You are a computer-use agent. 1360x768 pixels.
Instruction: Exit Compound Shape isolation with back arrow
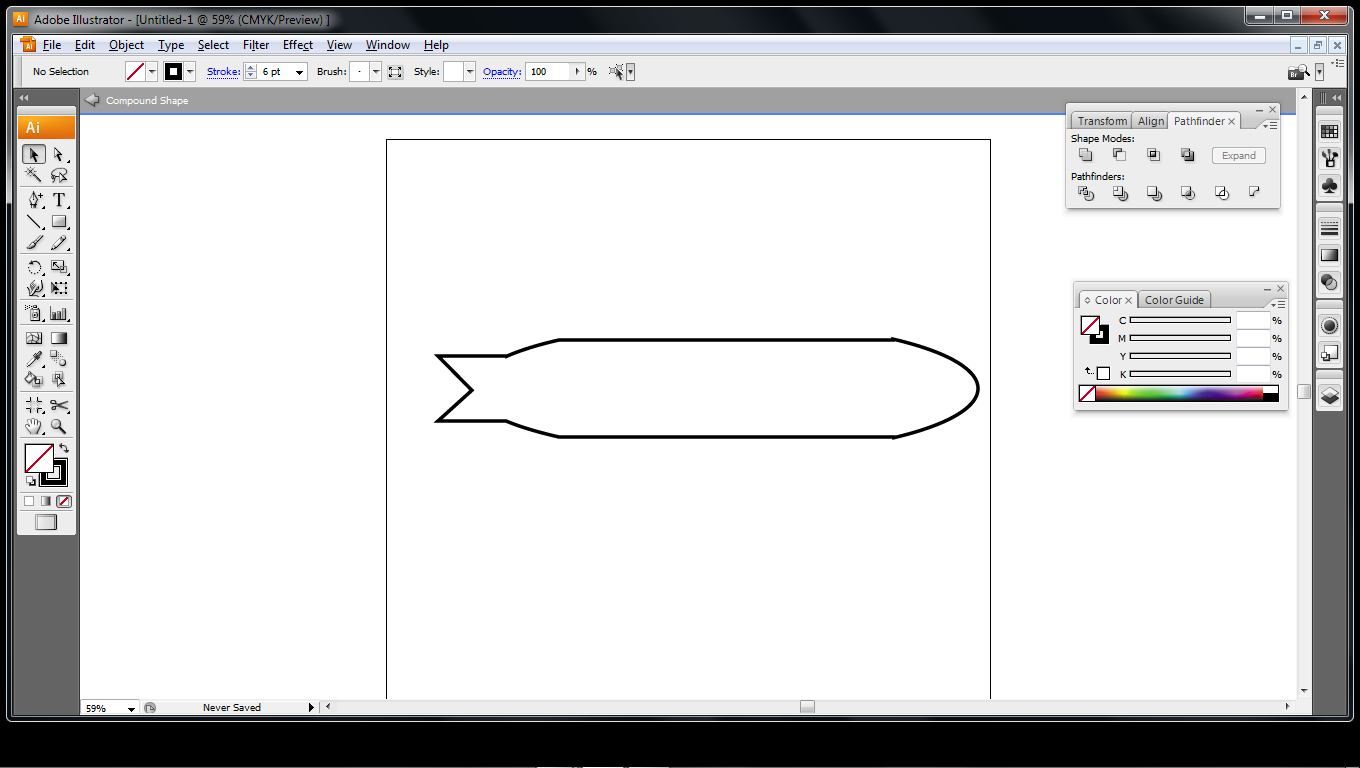[x=92, y=100]
